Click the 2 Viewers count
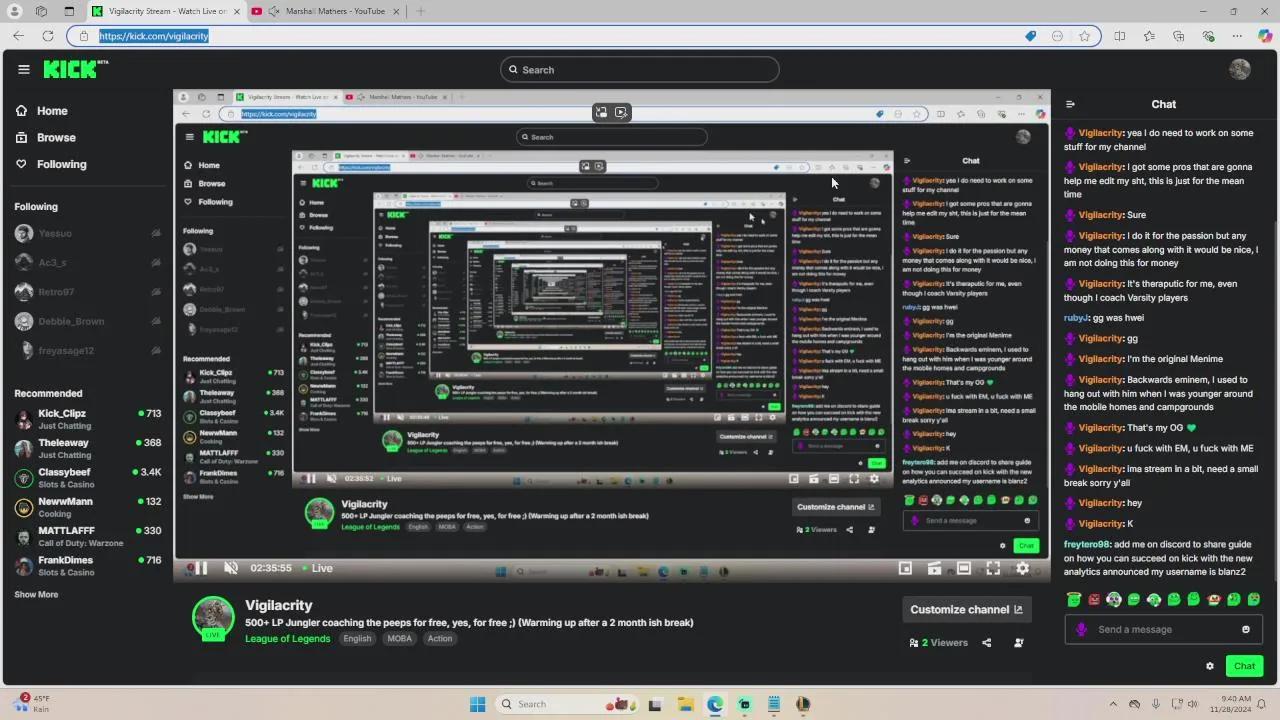 point(938,643)
